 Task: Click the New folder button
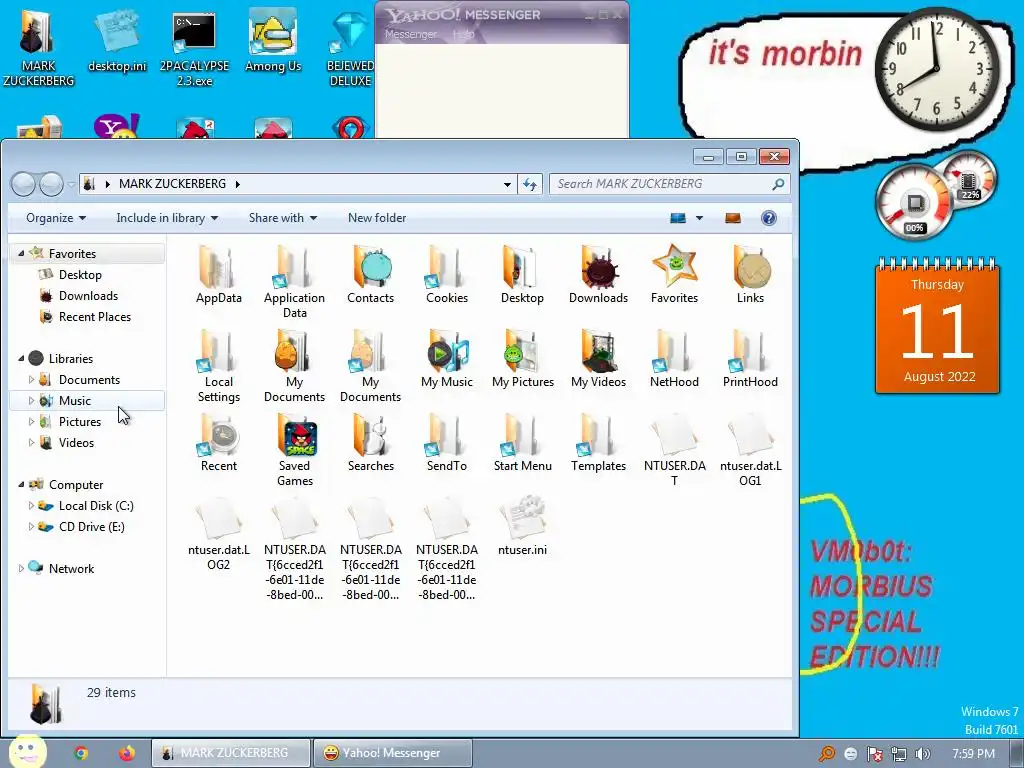377,218
